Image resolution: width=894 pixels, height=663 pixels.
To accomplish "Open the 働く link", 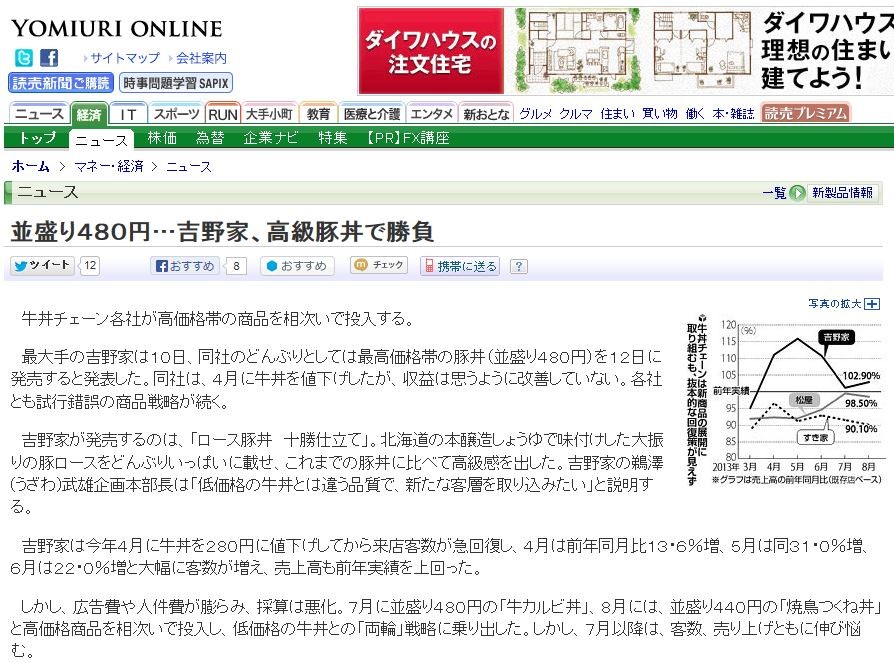I will click(695, 114).
